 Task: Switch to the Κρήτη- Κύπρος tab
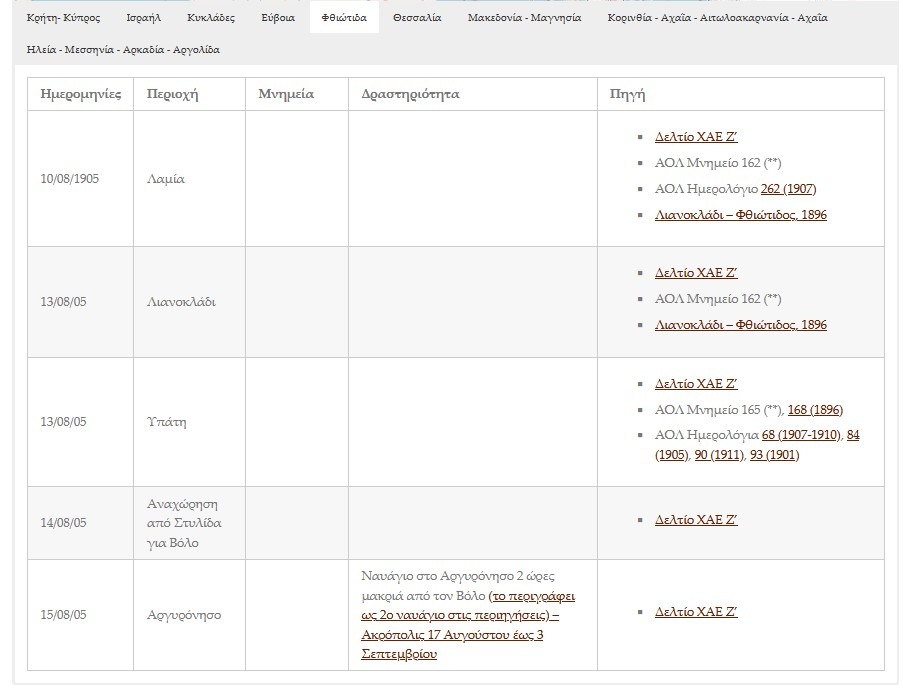64,18
